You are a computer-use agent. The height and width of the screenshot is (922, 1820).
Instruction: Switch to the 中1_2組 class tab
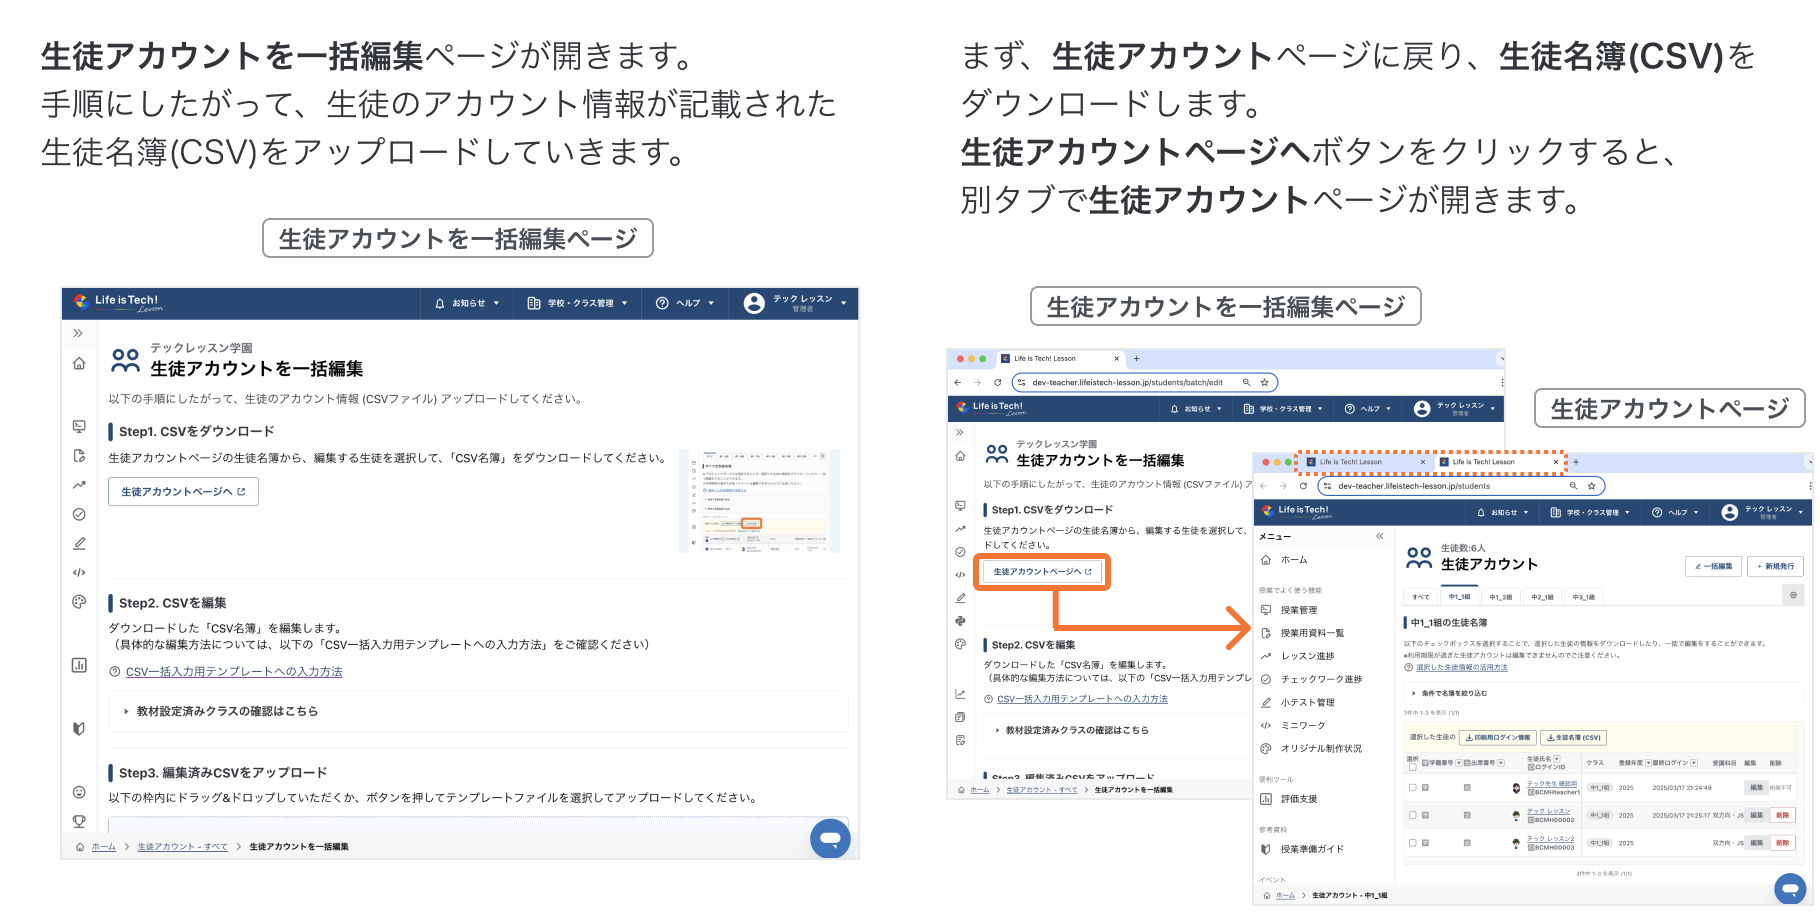click(1501, 597)
